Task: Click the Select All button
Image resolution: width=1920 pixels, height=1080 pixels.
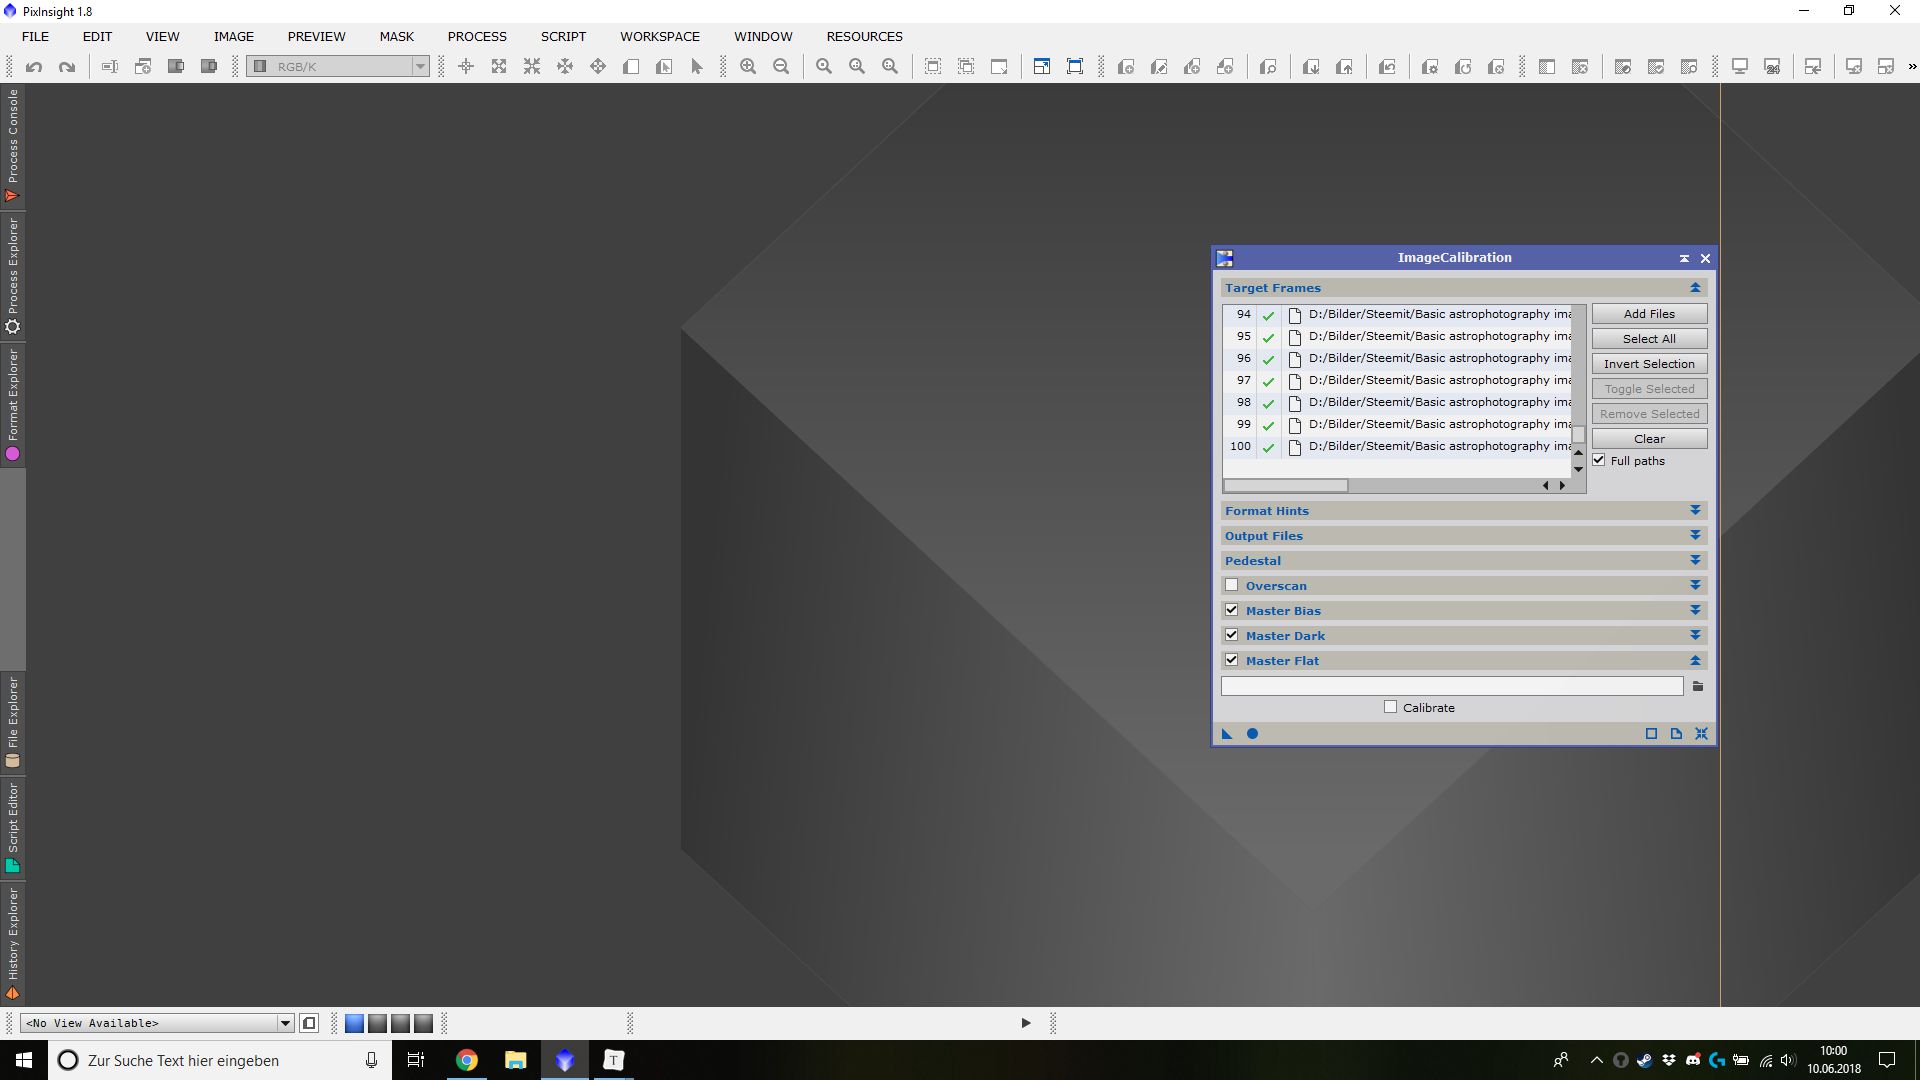Action: click(x=1649, y=339)
